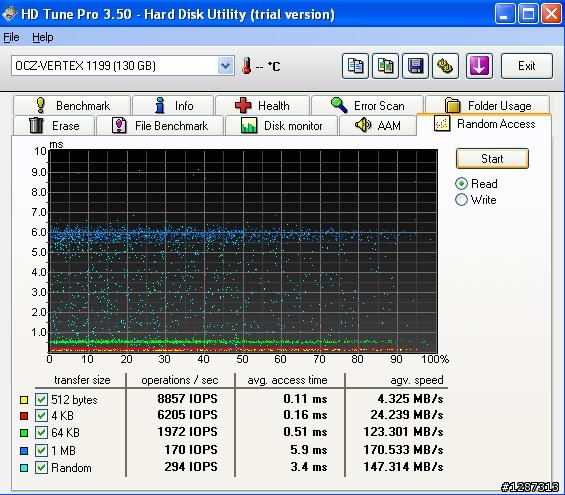Screen dimensions: 565x495
Task: Open options gear icon
Action: coord(445,66)
